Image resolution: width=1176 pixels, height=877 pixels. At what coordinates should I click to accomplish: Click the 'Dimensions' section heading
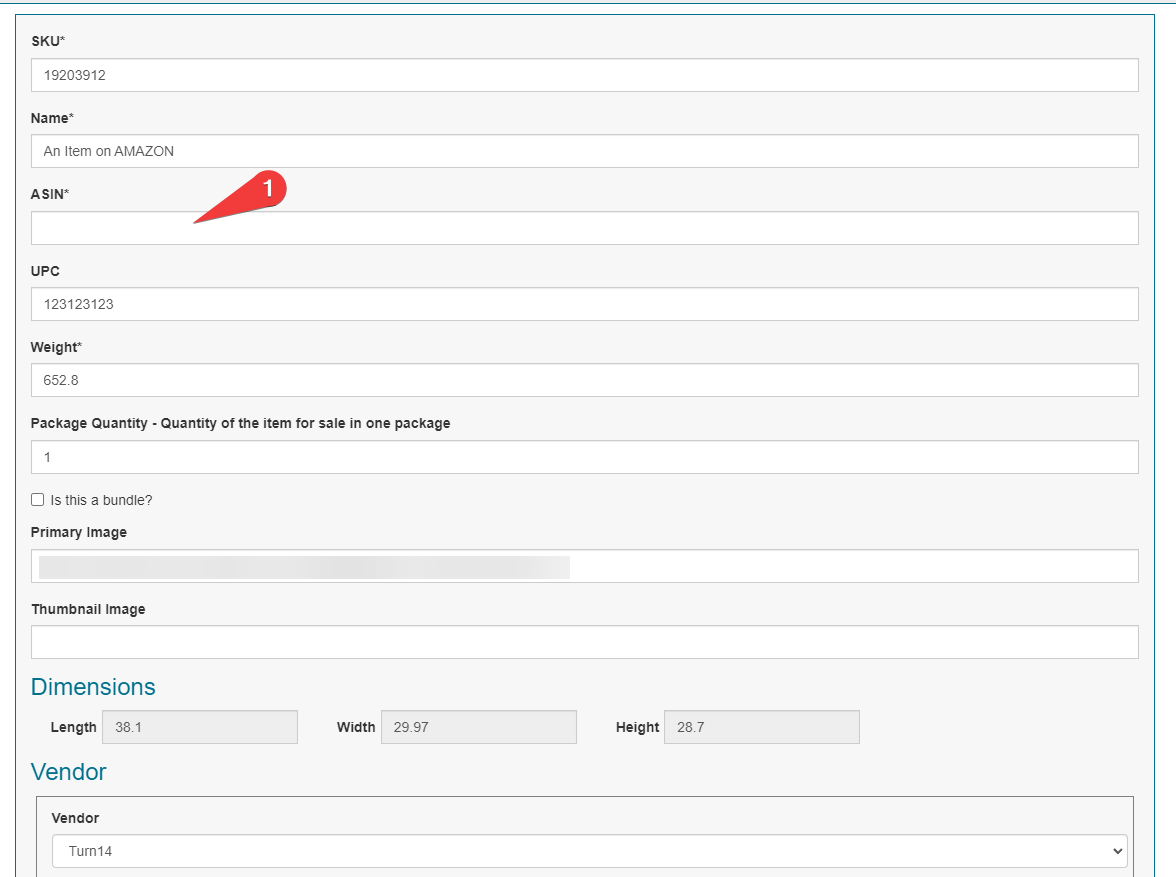93,687
